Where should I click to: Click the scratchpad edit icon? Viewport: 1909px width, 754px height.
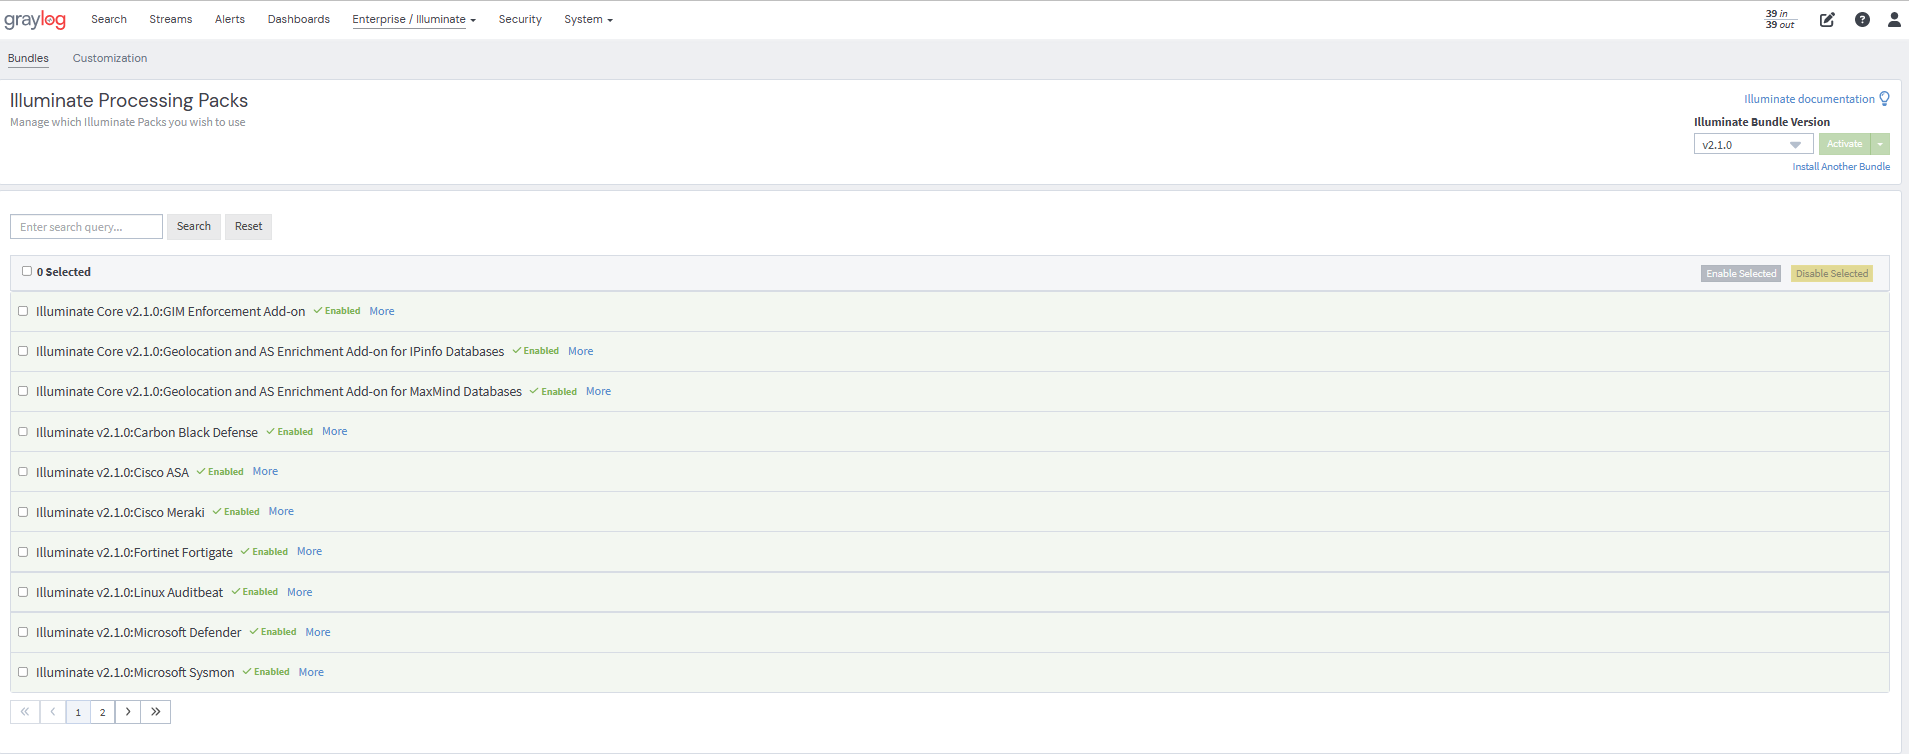1827,20
